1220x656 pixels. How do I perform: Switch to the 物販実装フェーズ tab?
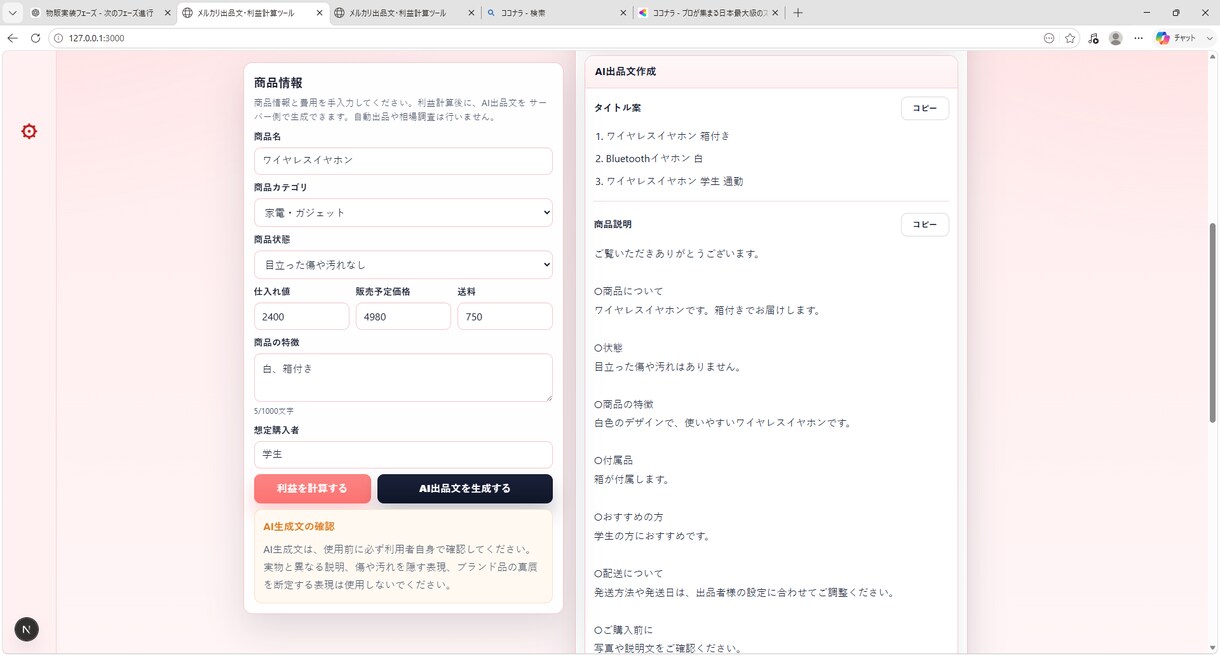100,13
